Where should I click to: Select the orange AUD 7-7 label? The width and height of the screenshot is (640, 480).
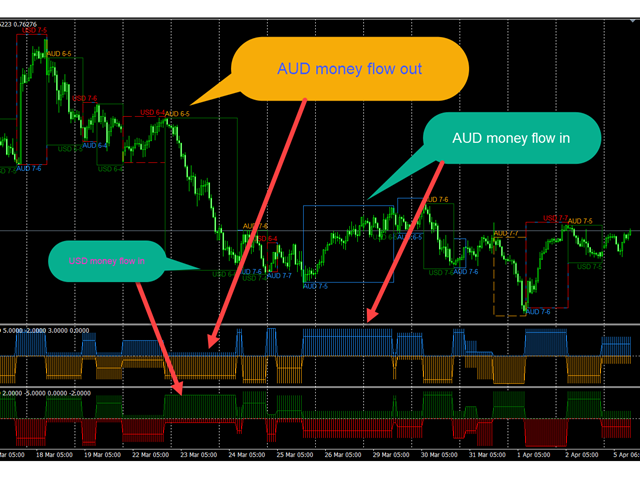506,233
